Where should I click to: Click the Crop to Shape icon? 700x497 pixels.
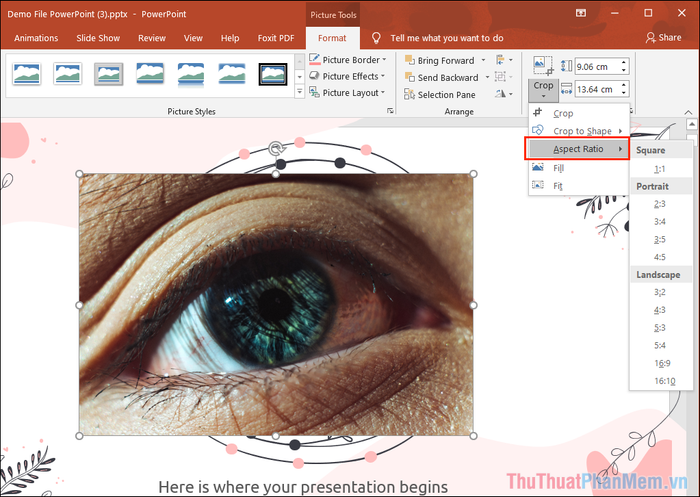538,130
